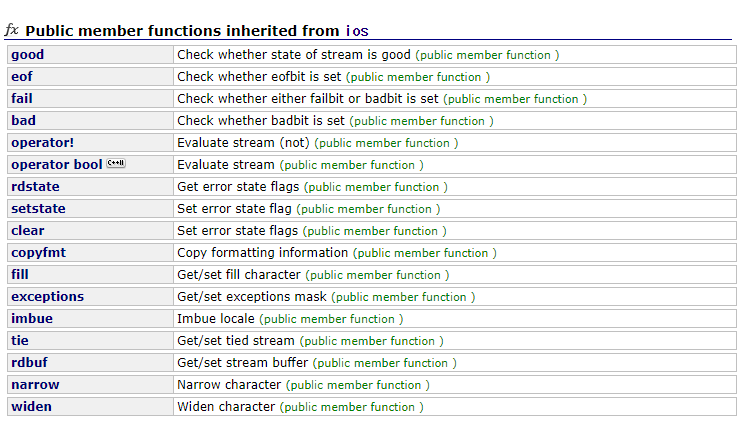This screenshot has height=430, width=755.
Task: Click the clear function link
Action: pos(27,231)
